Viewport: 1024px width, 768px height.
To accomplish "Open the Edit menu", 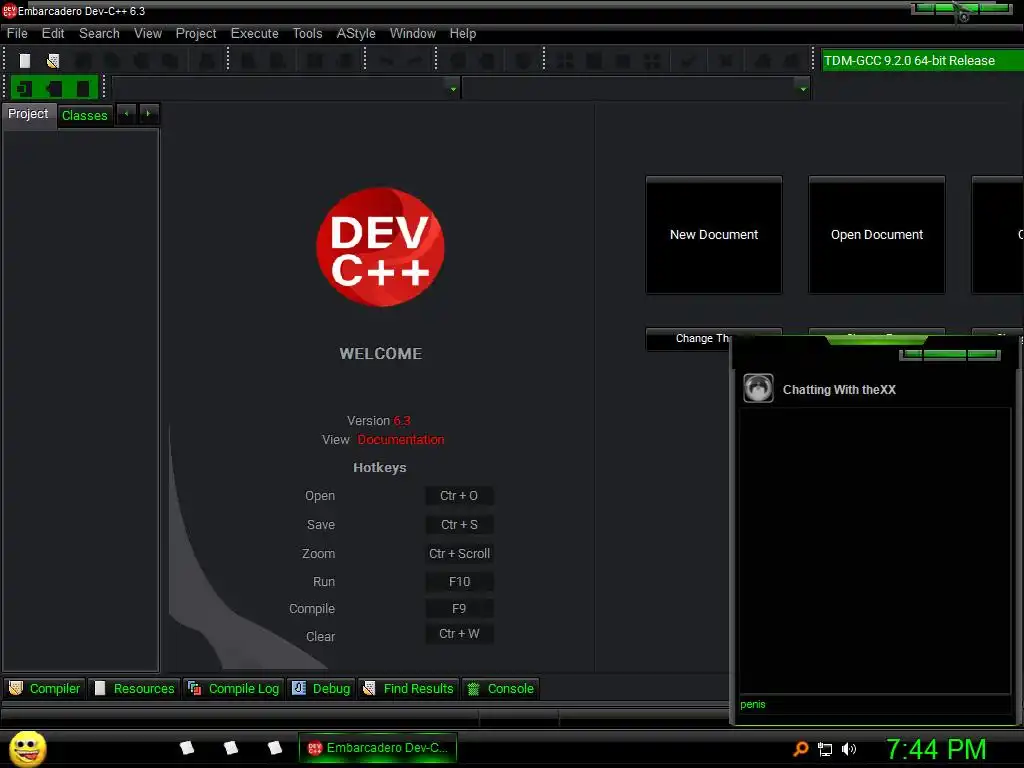I will pos(53,33).
